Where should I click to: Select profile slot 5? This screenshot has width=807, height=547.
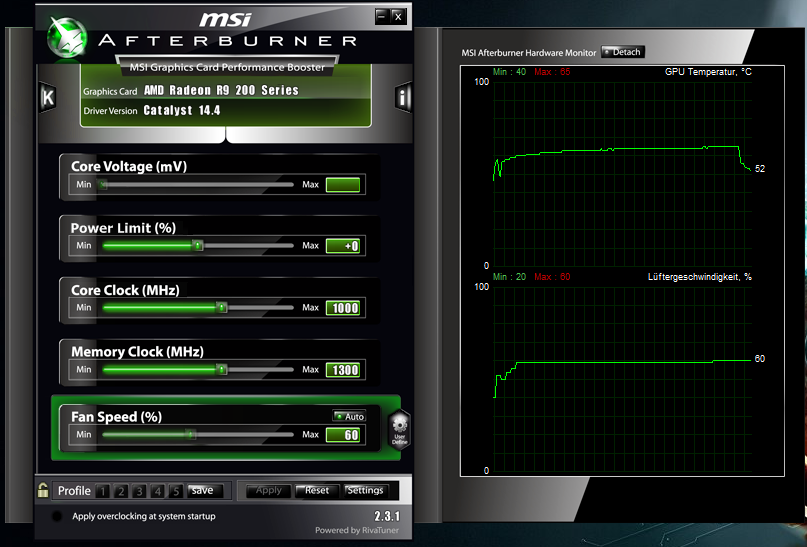click(x=176, y=491)
